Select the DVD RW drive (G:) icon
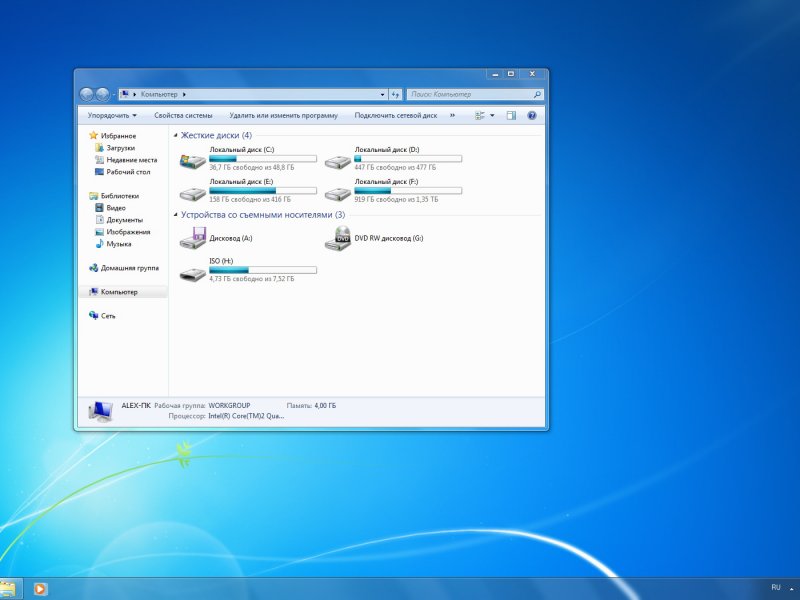Image resolution: width=800 pixels, height=600 pixels. pyautogui.click(x=338, y=238)
